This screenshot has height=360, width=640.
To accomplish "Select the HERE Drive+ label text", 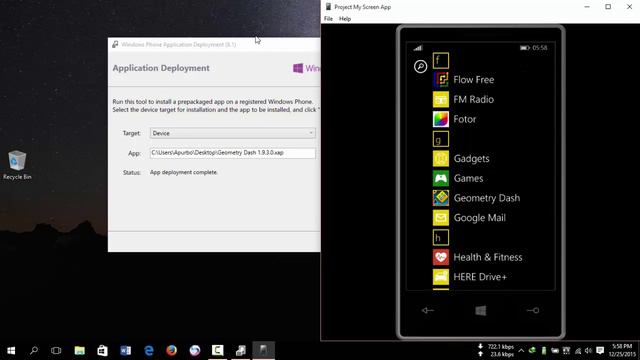I will point(480,277).
